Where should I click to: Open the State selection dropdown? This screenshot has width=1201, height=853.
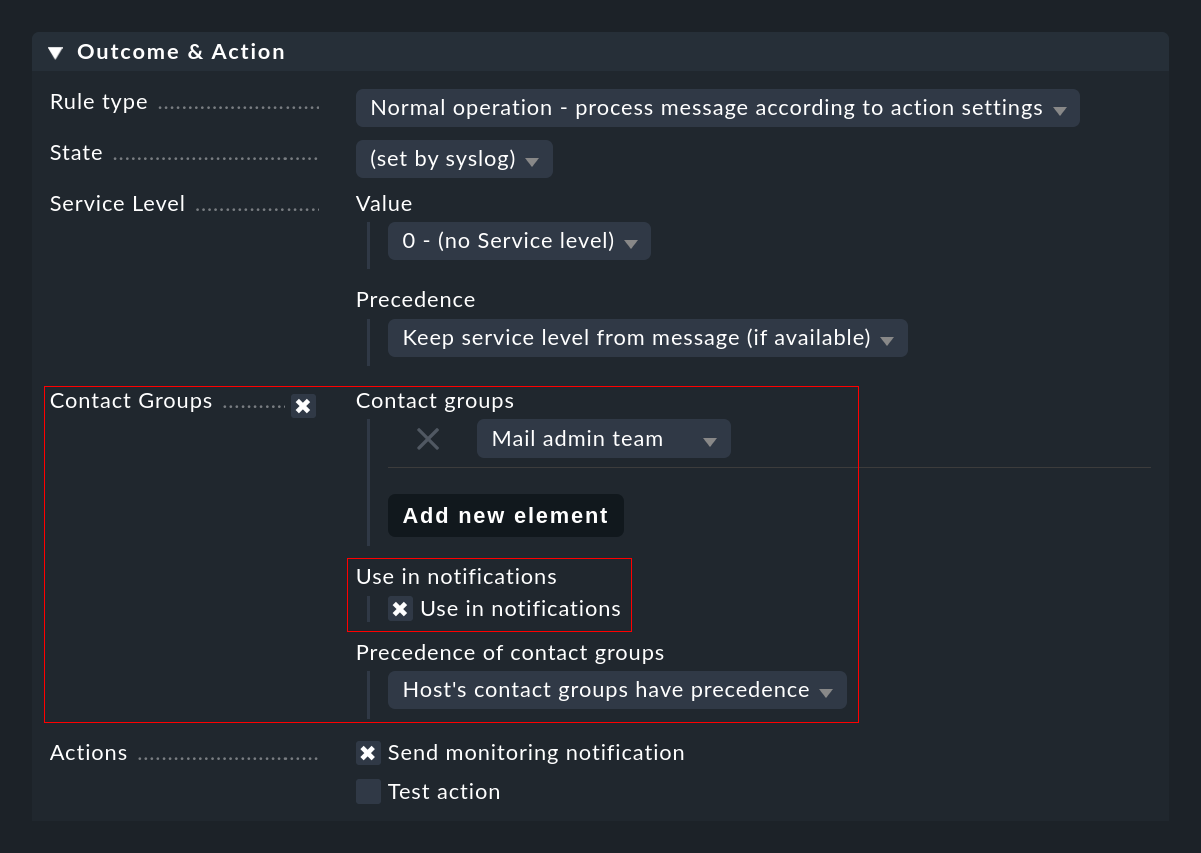pyautogui.click(x=453, y=159)
